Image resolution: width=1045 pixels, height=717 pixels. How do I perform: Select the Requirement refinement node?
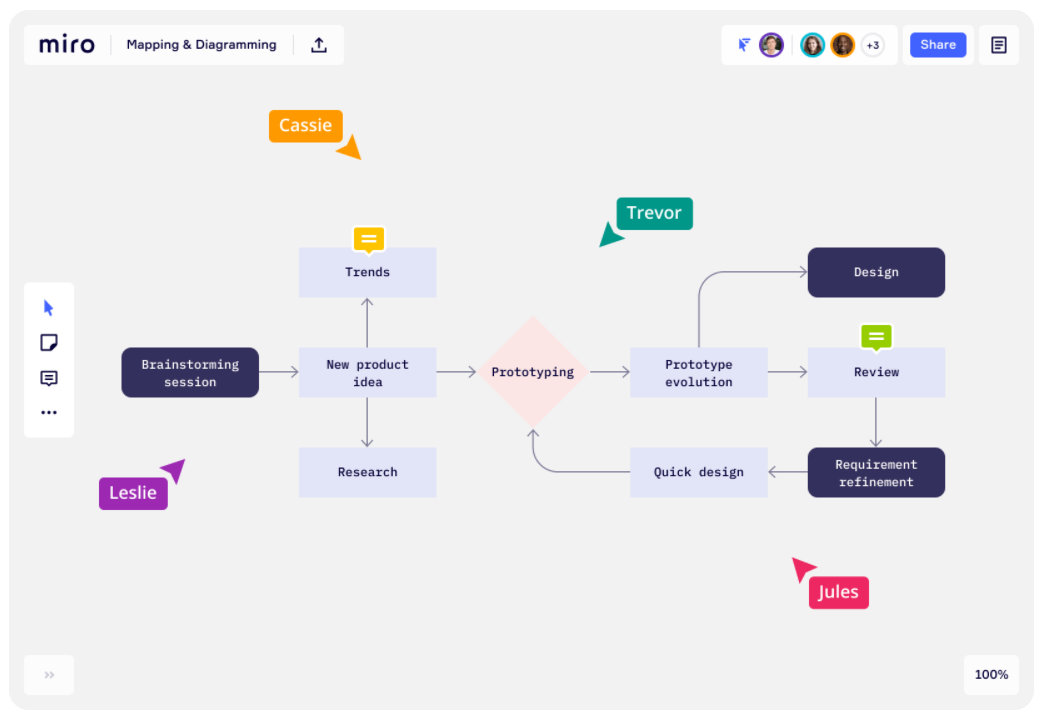pyautogui.click(x=876, y=472)
